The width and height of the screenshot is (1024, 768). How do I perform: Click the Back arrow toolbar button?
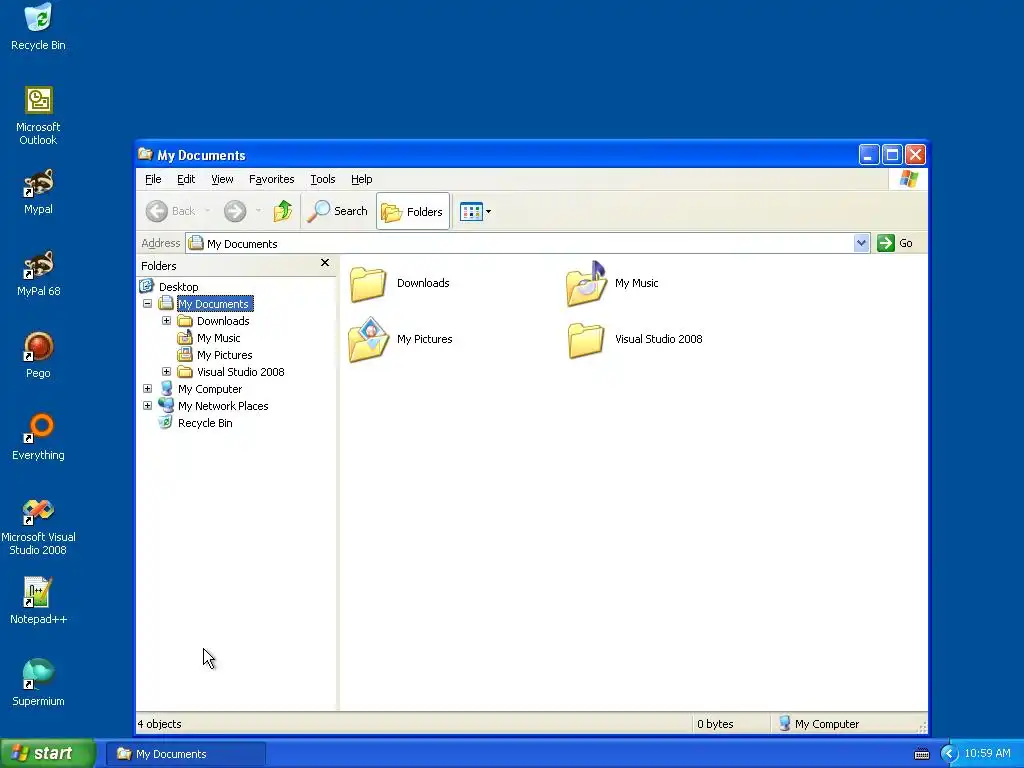pos(170,211)
